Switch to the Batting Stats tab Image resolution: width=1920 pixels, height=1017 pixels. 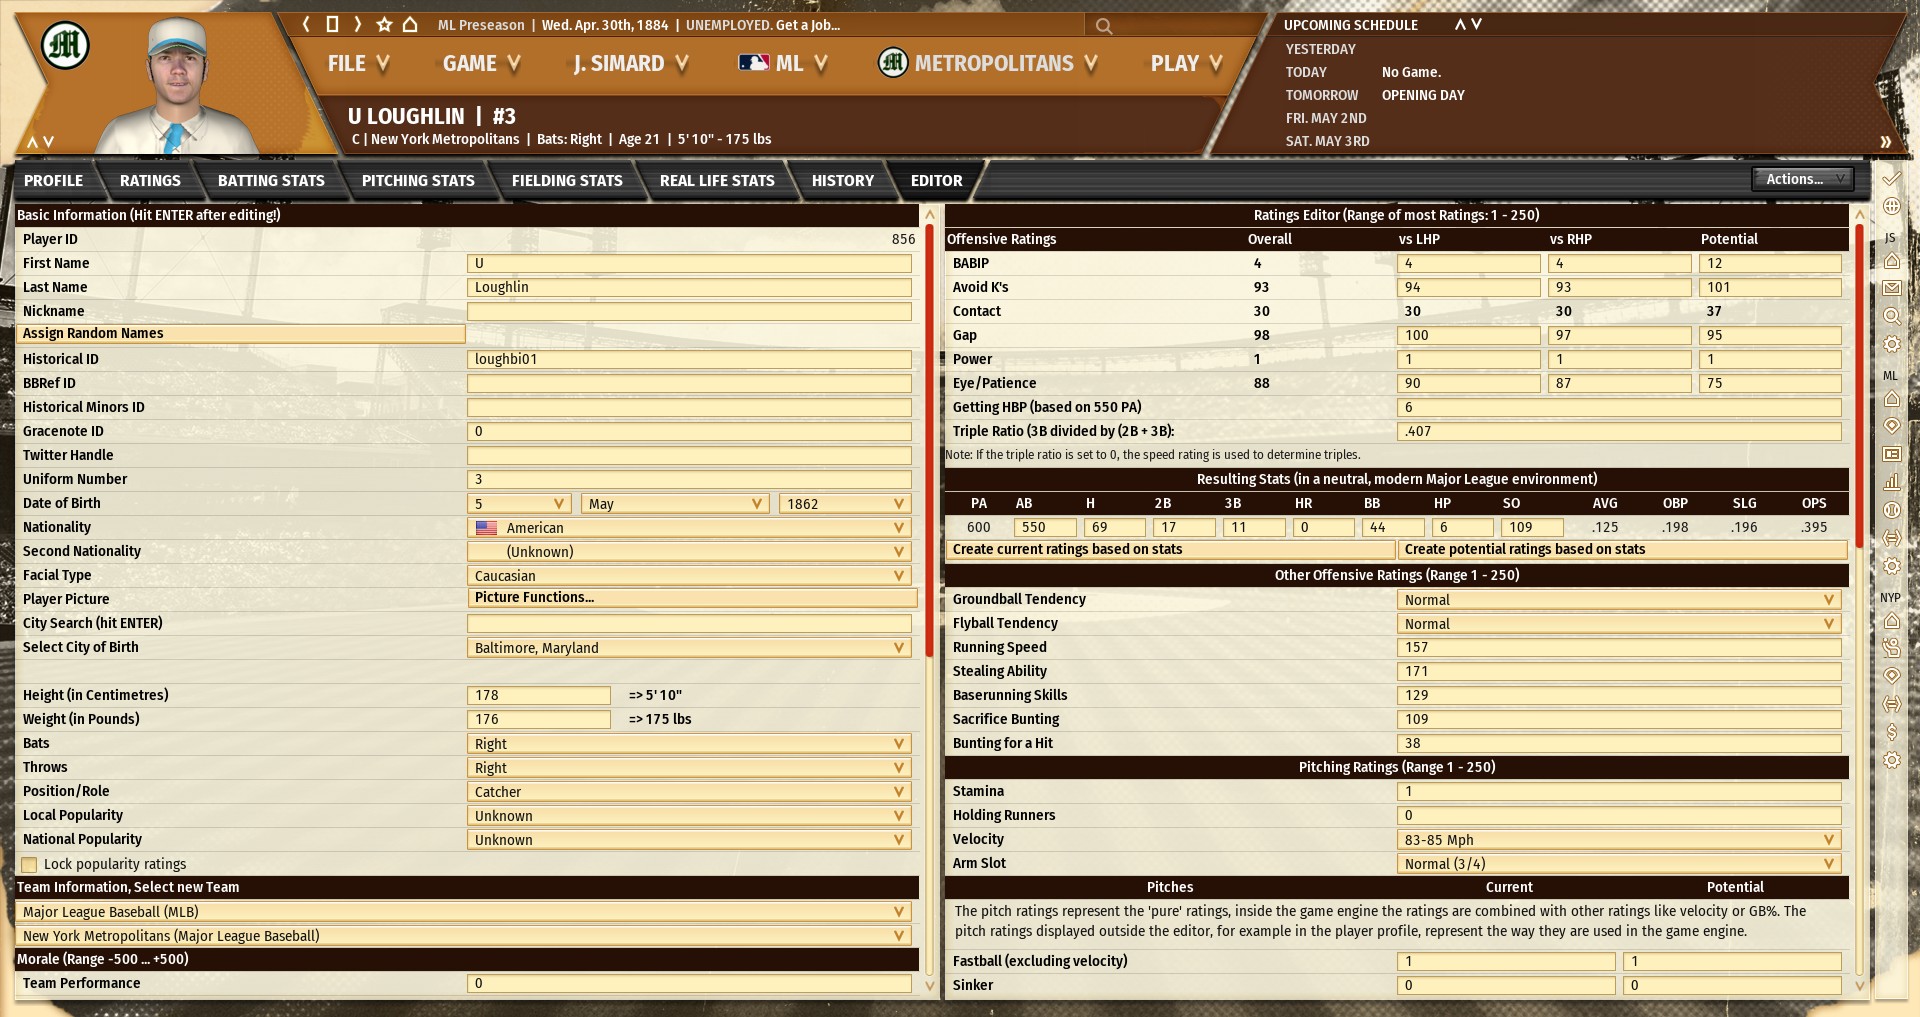coord(271,181)
